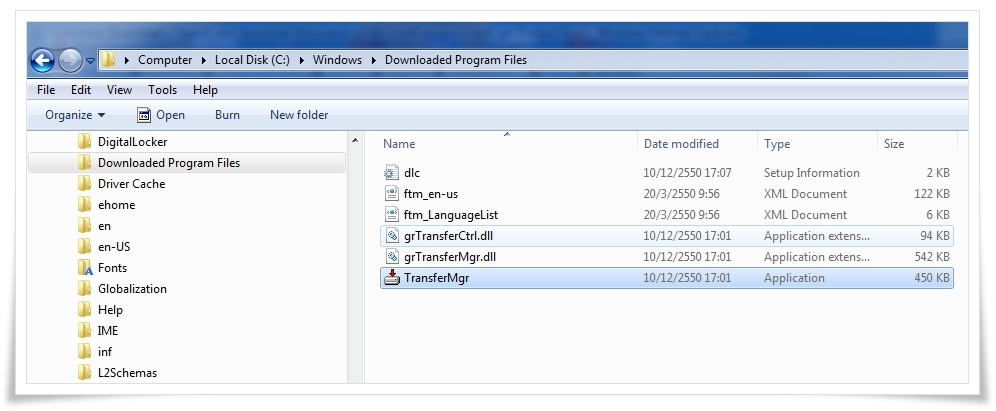Select the ftm_LanguageList XML file icon
996x411 pixels.
click(392, 215)
